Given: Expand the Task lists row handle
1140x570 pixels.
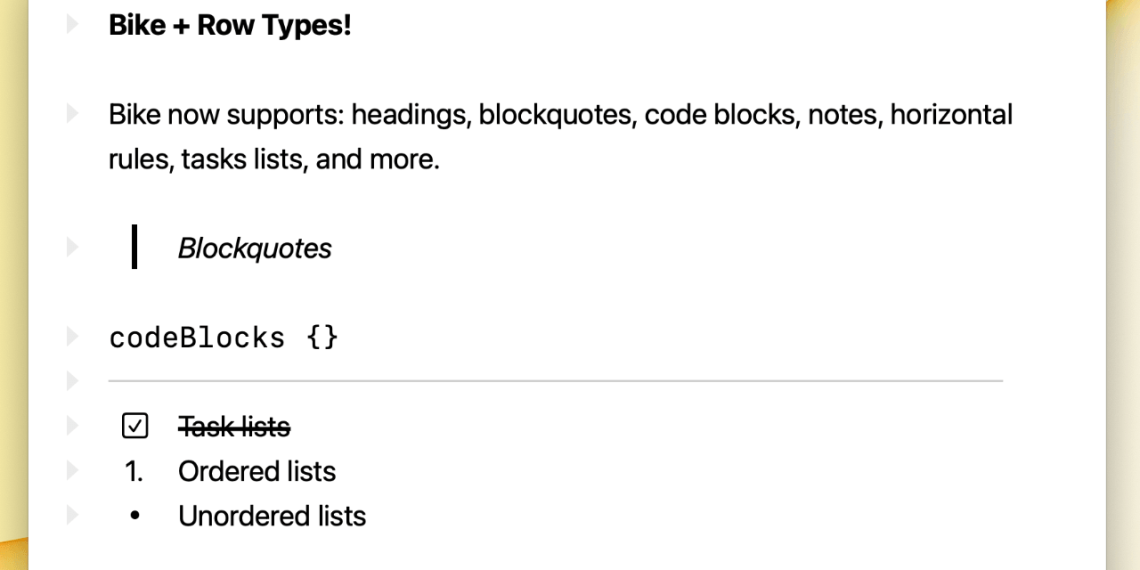Looking at the screenshot, I should [x=72, y=427].
